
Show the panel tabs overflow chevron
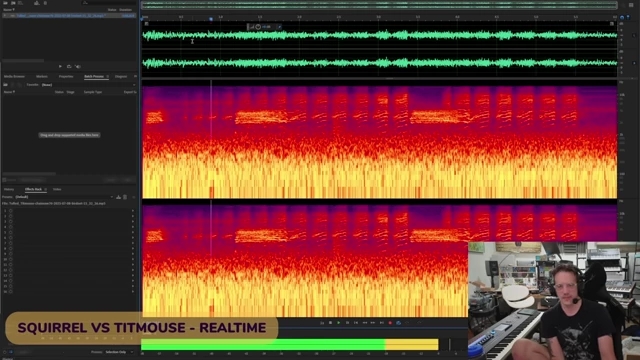(x=135, y=76)
